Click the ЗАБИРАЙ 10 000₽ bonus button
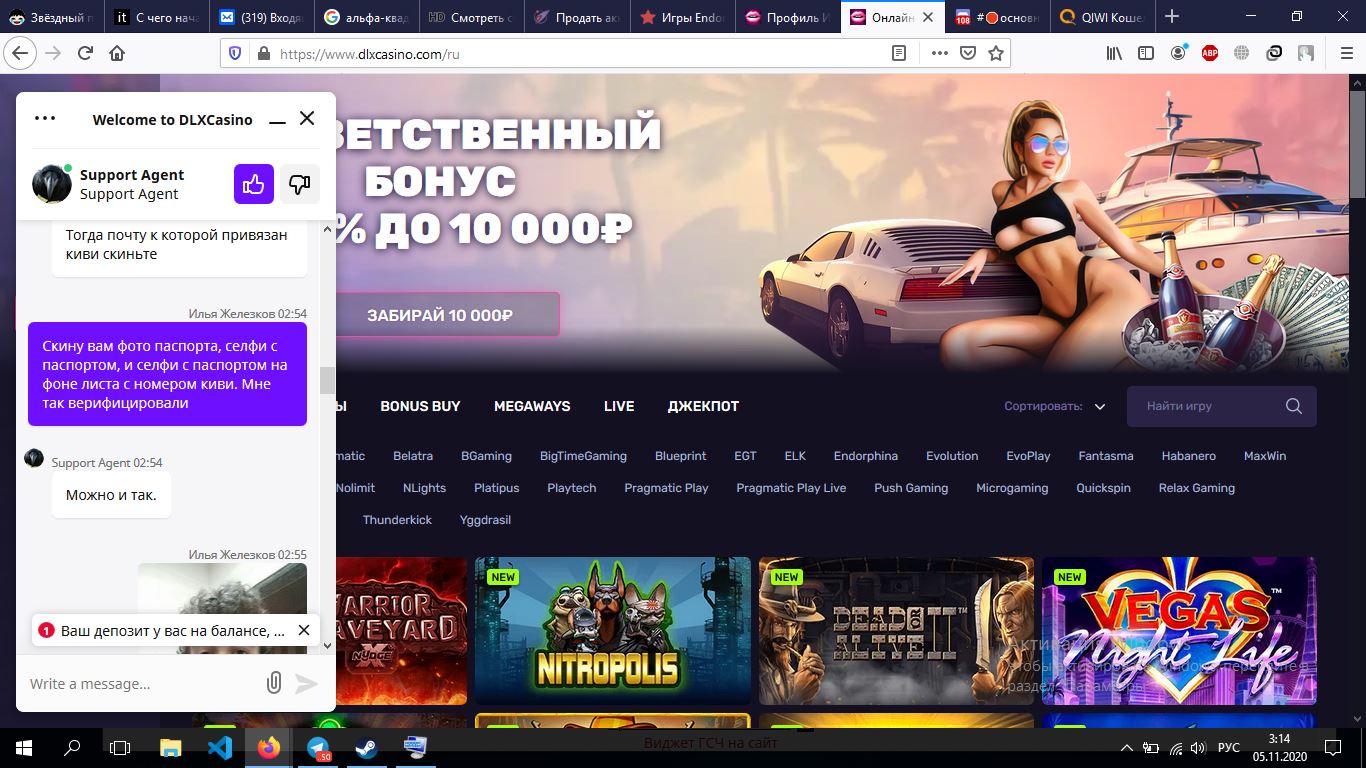The height and width of the screenshot is (768, 1366). tap(440, 315)
